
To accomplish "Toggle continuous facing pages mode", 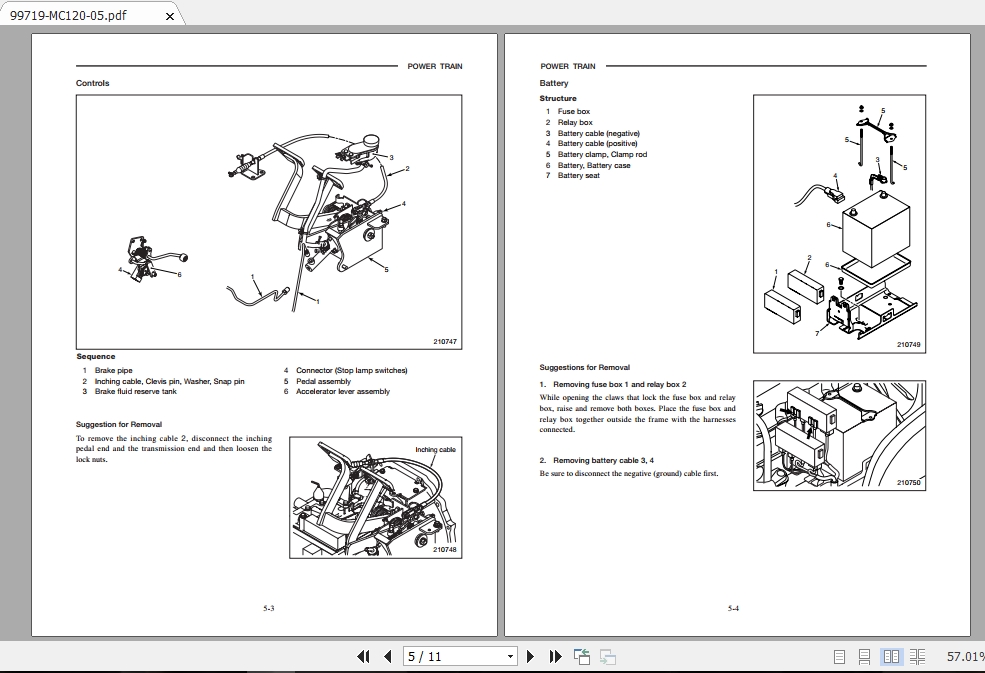I will coord(918,657).
